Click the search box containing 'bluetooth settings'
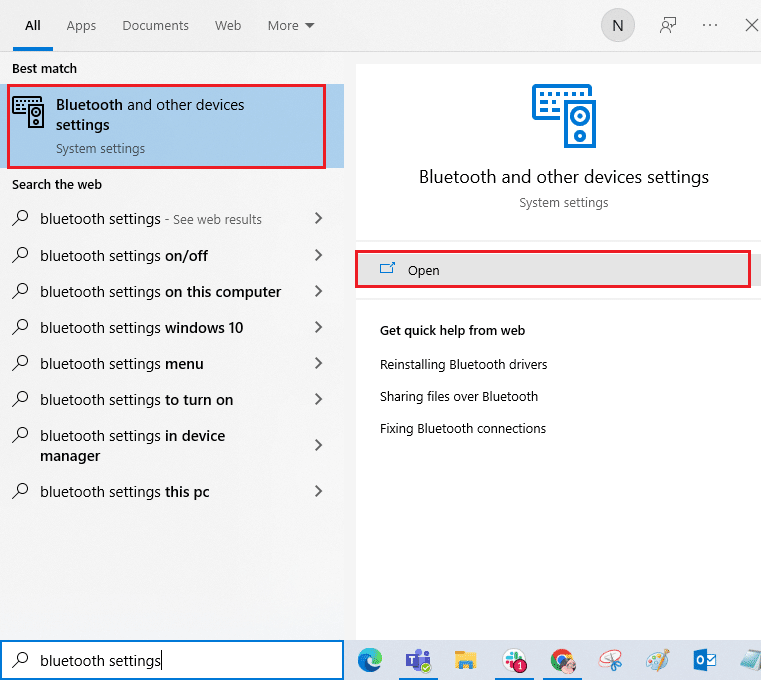The width and height of the screenshot is (761, 680). [x=180, y=660]
